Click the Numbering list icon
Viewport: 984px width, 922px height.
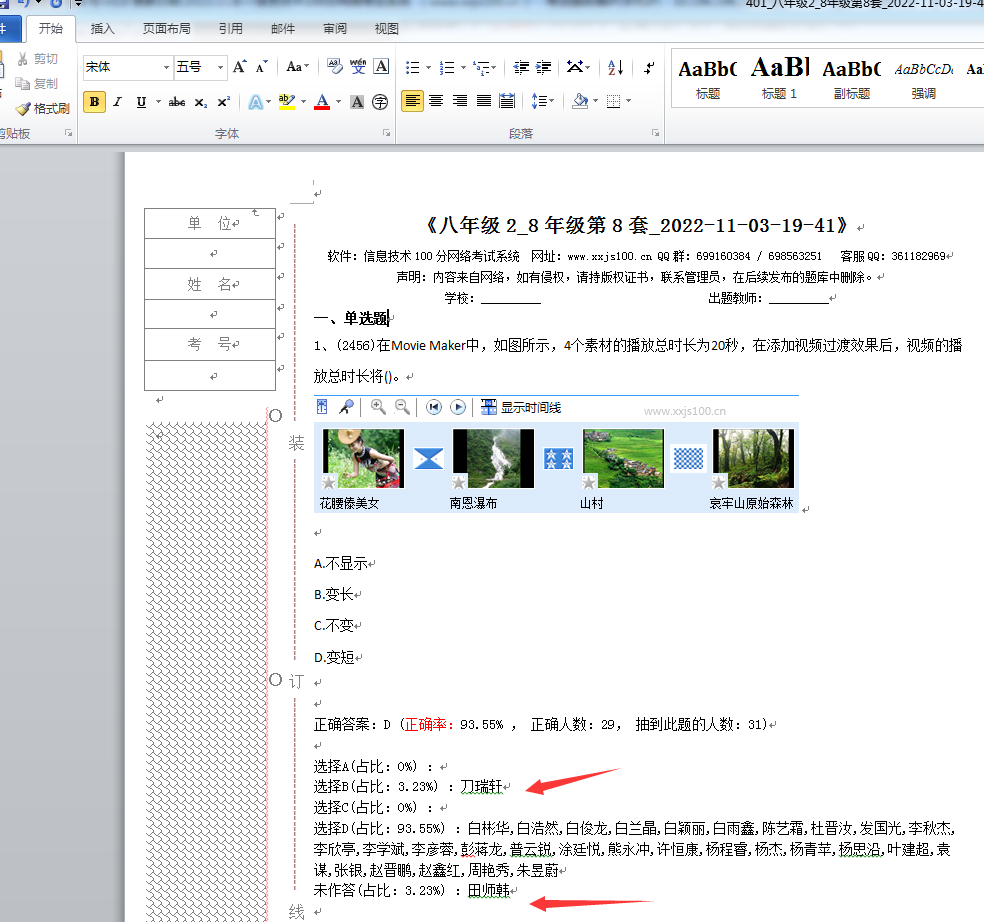point(447,67)
